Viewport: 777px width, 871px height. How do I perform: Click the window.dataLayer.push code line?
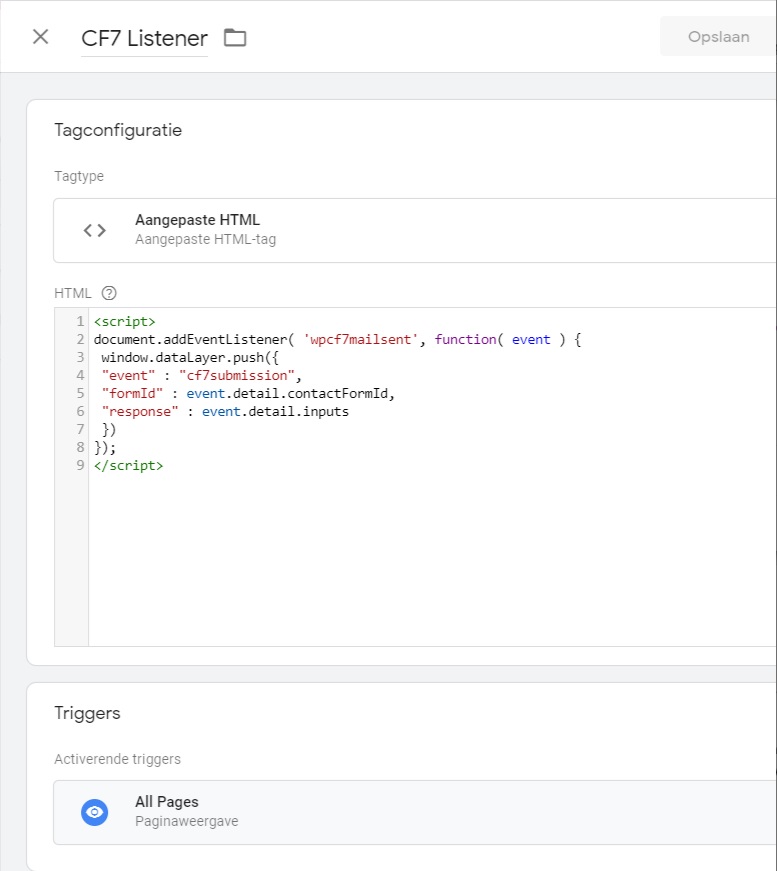pos(189,358)
